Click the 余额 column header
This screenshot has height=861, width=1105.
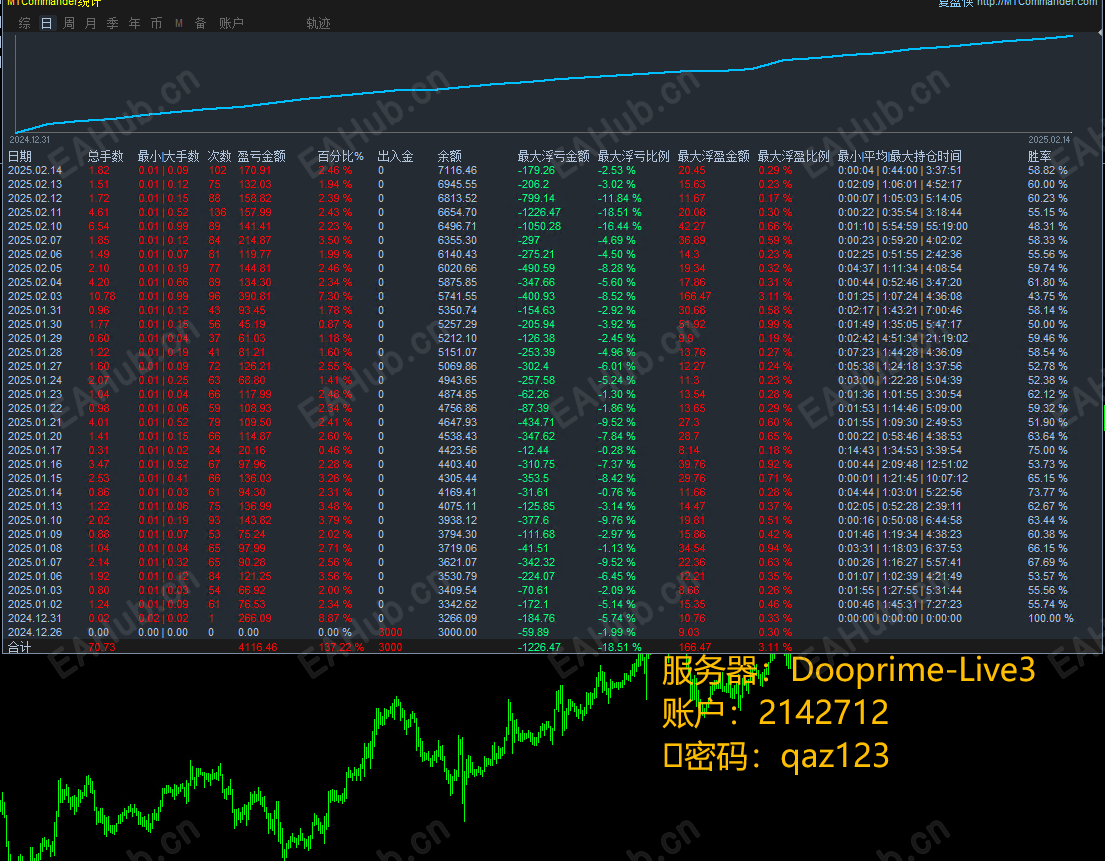pyautogui.click(x=450, y=156)
